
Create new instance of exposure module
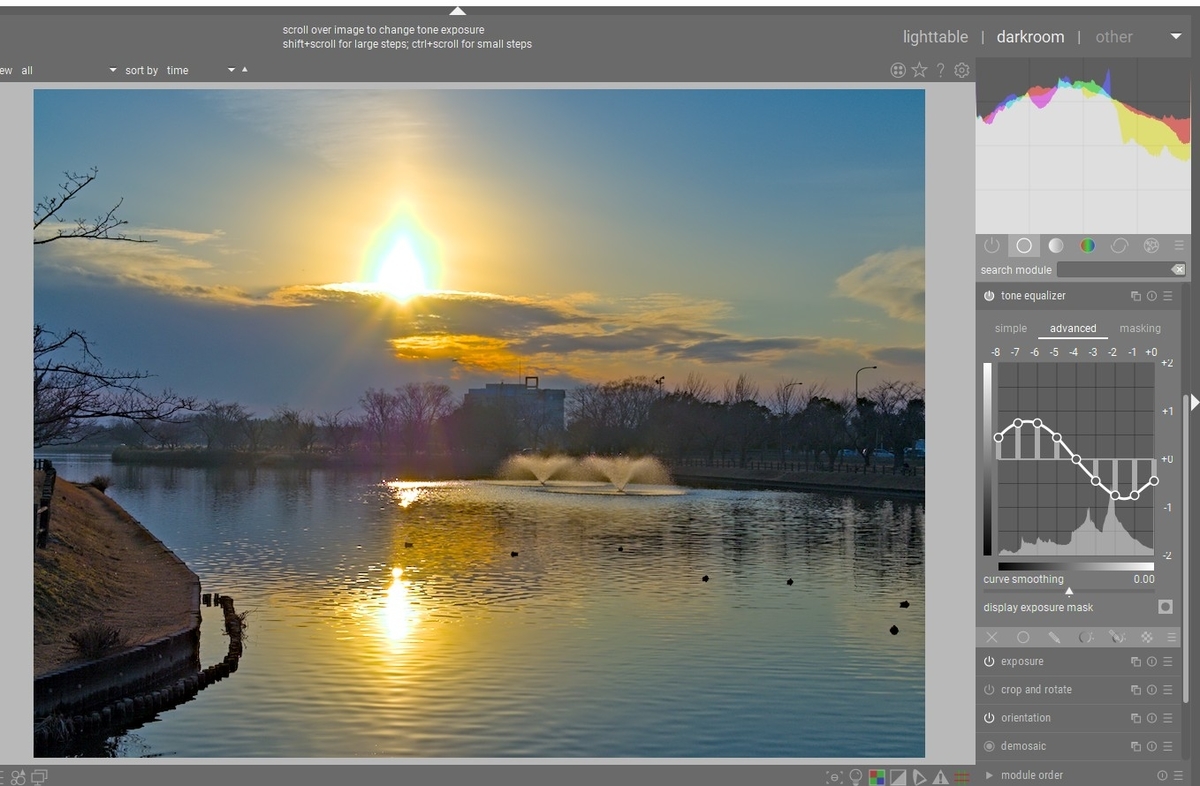(x=1136, y=662)
